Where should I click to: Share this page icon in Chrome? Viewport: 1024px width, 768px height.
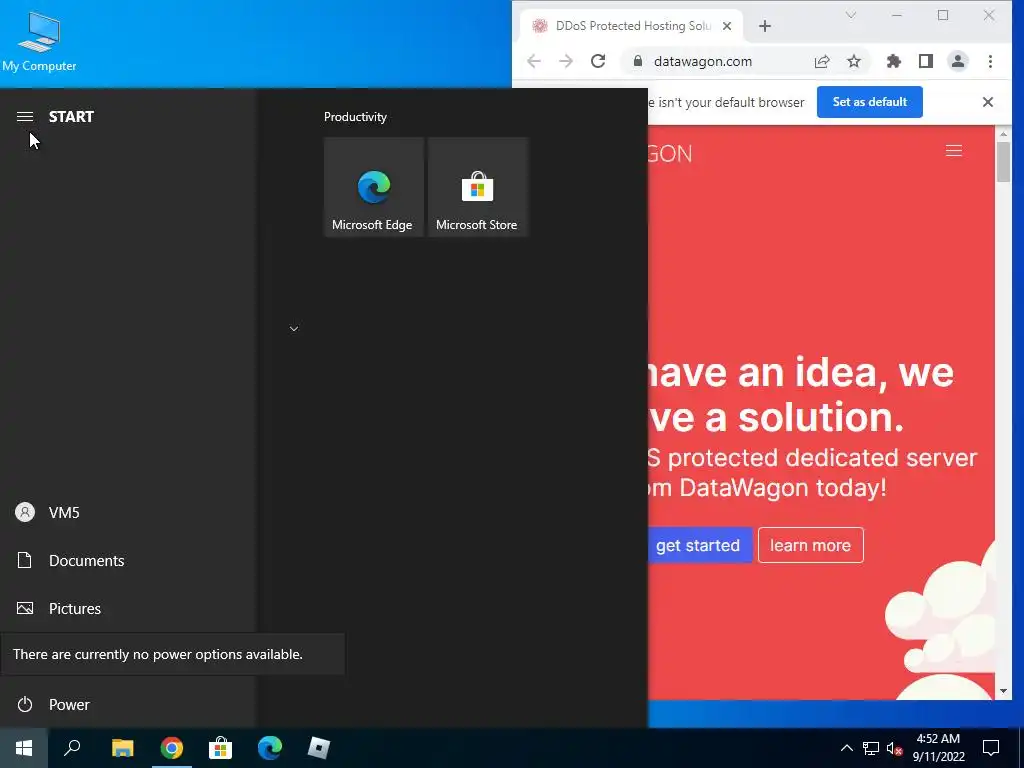[822, 61]
